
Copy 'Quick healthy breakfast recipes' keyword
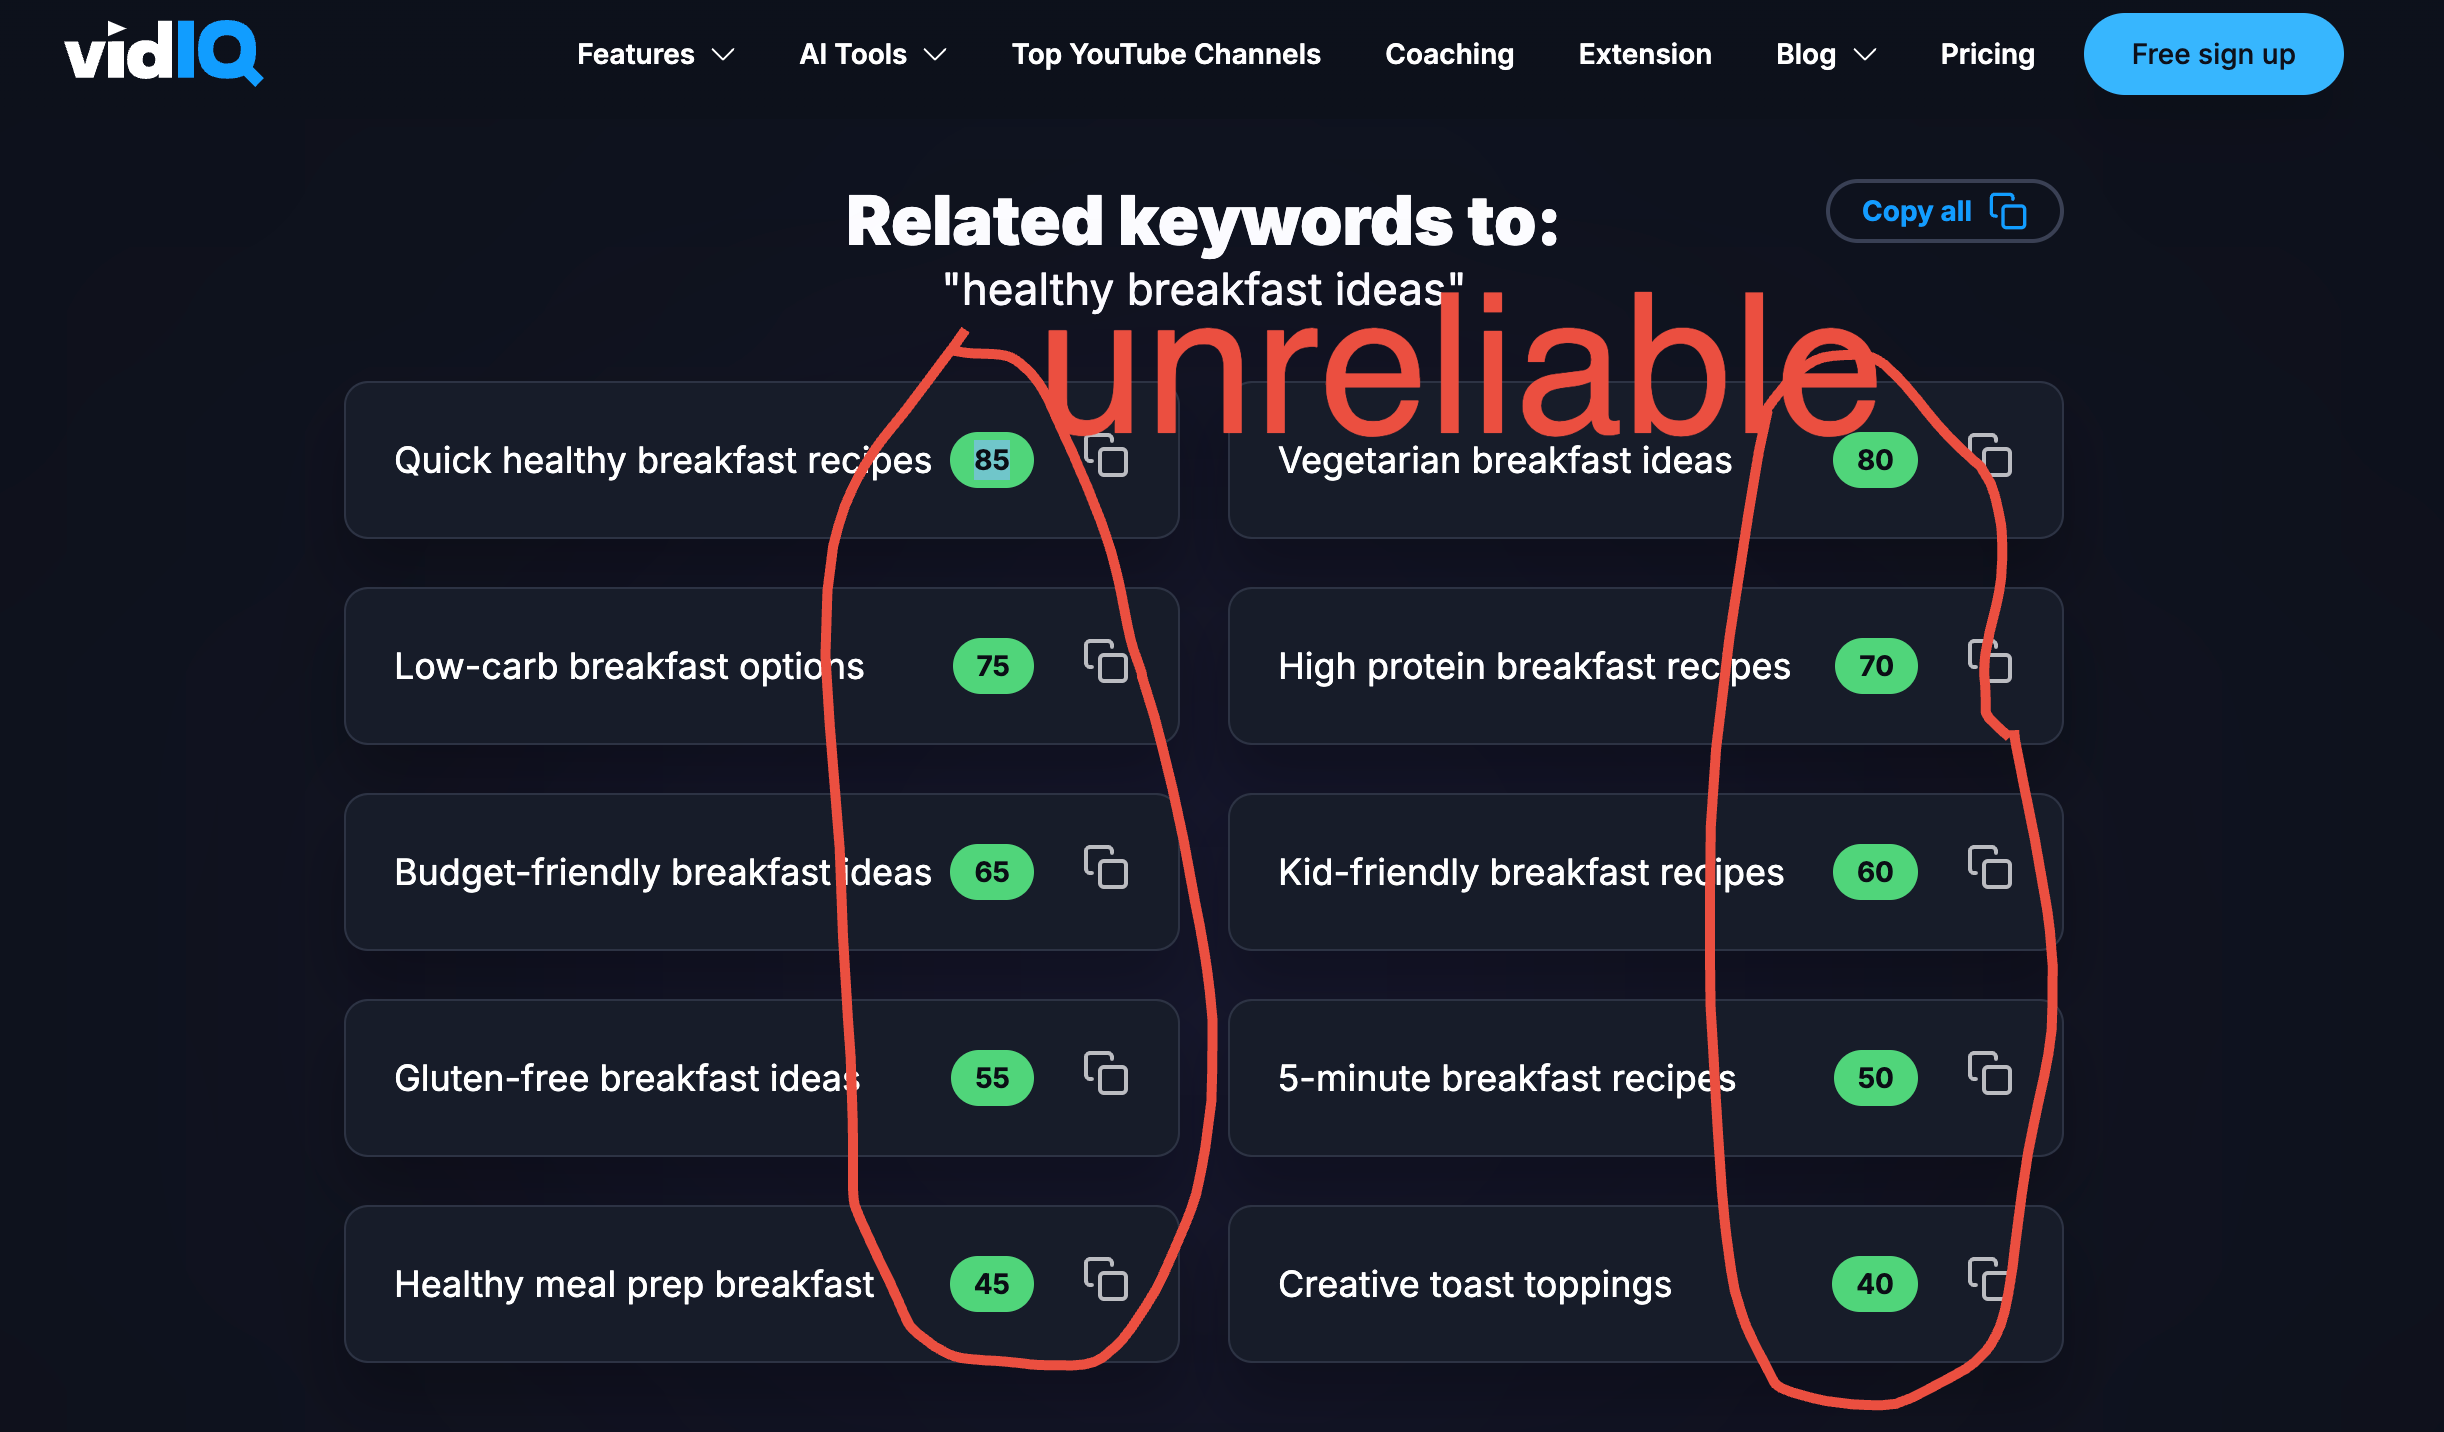(x=1106, y=459)
